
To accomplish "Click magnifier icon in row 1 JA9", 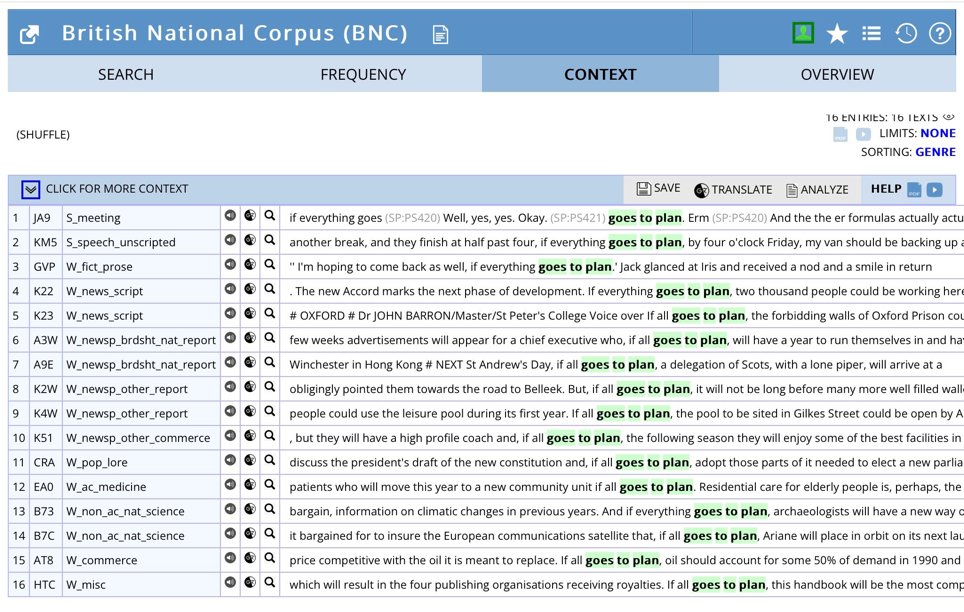I will 269,215.
